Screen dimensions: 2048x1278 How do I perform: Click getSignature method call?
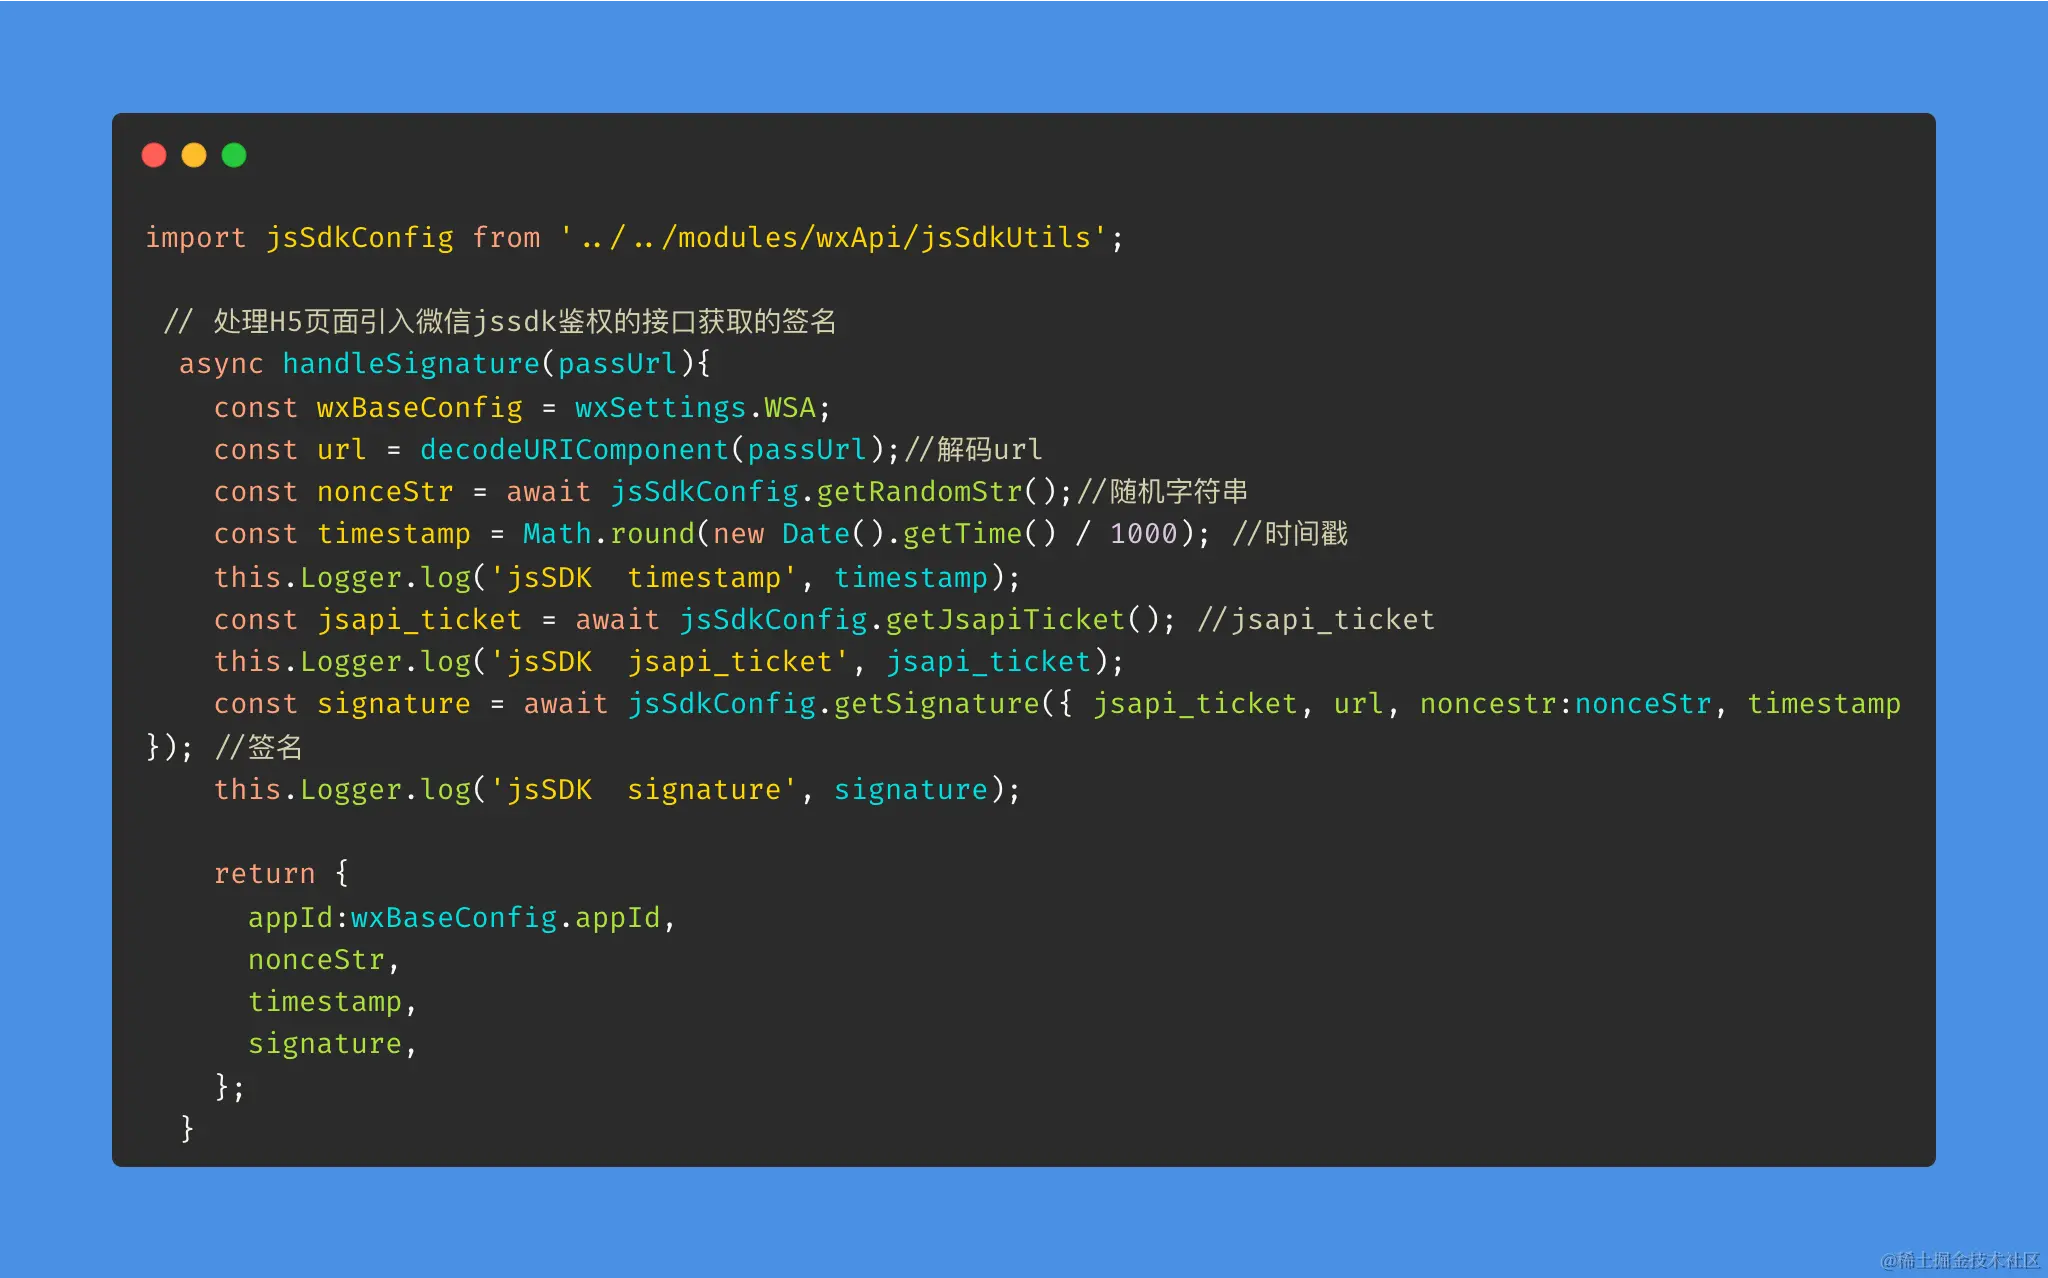(x=937, y=704)
